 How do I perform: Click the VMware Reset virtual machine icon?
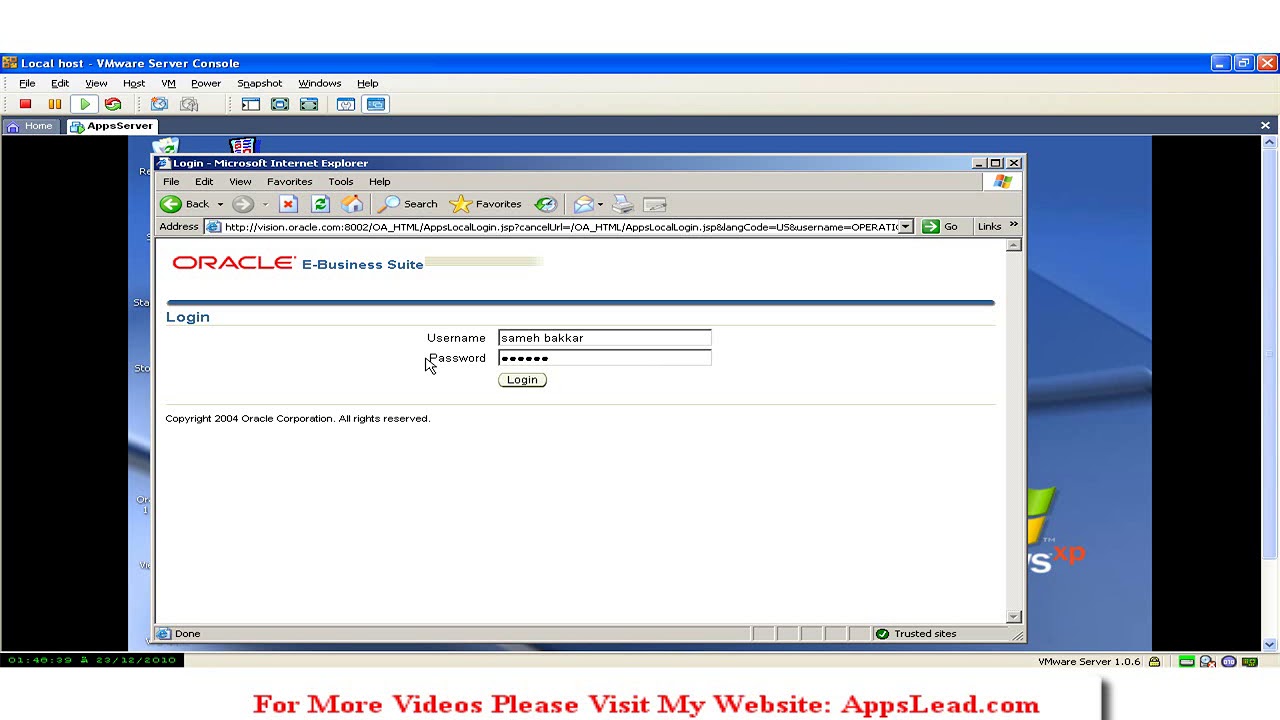click(x=113, y=104)
